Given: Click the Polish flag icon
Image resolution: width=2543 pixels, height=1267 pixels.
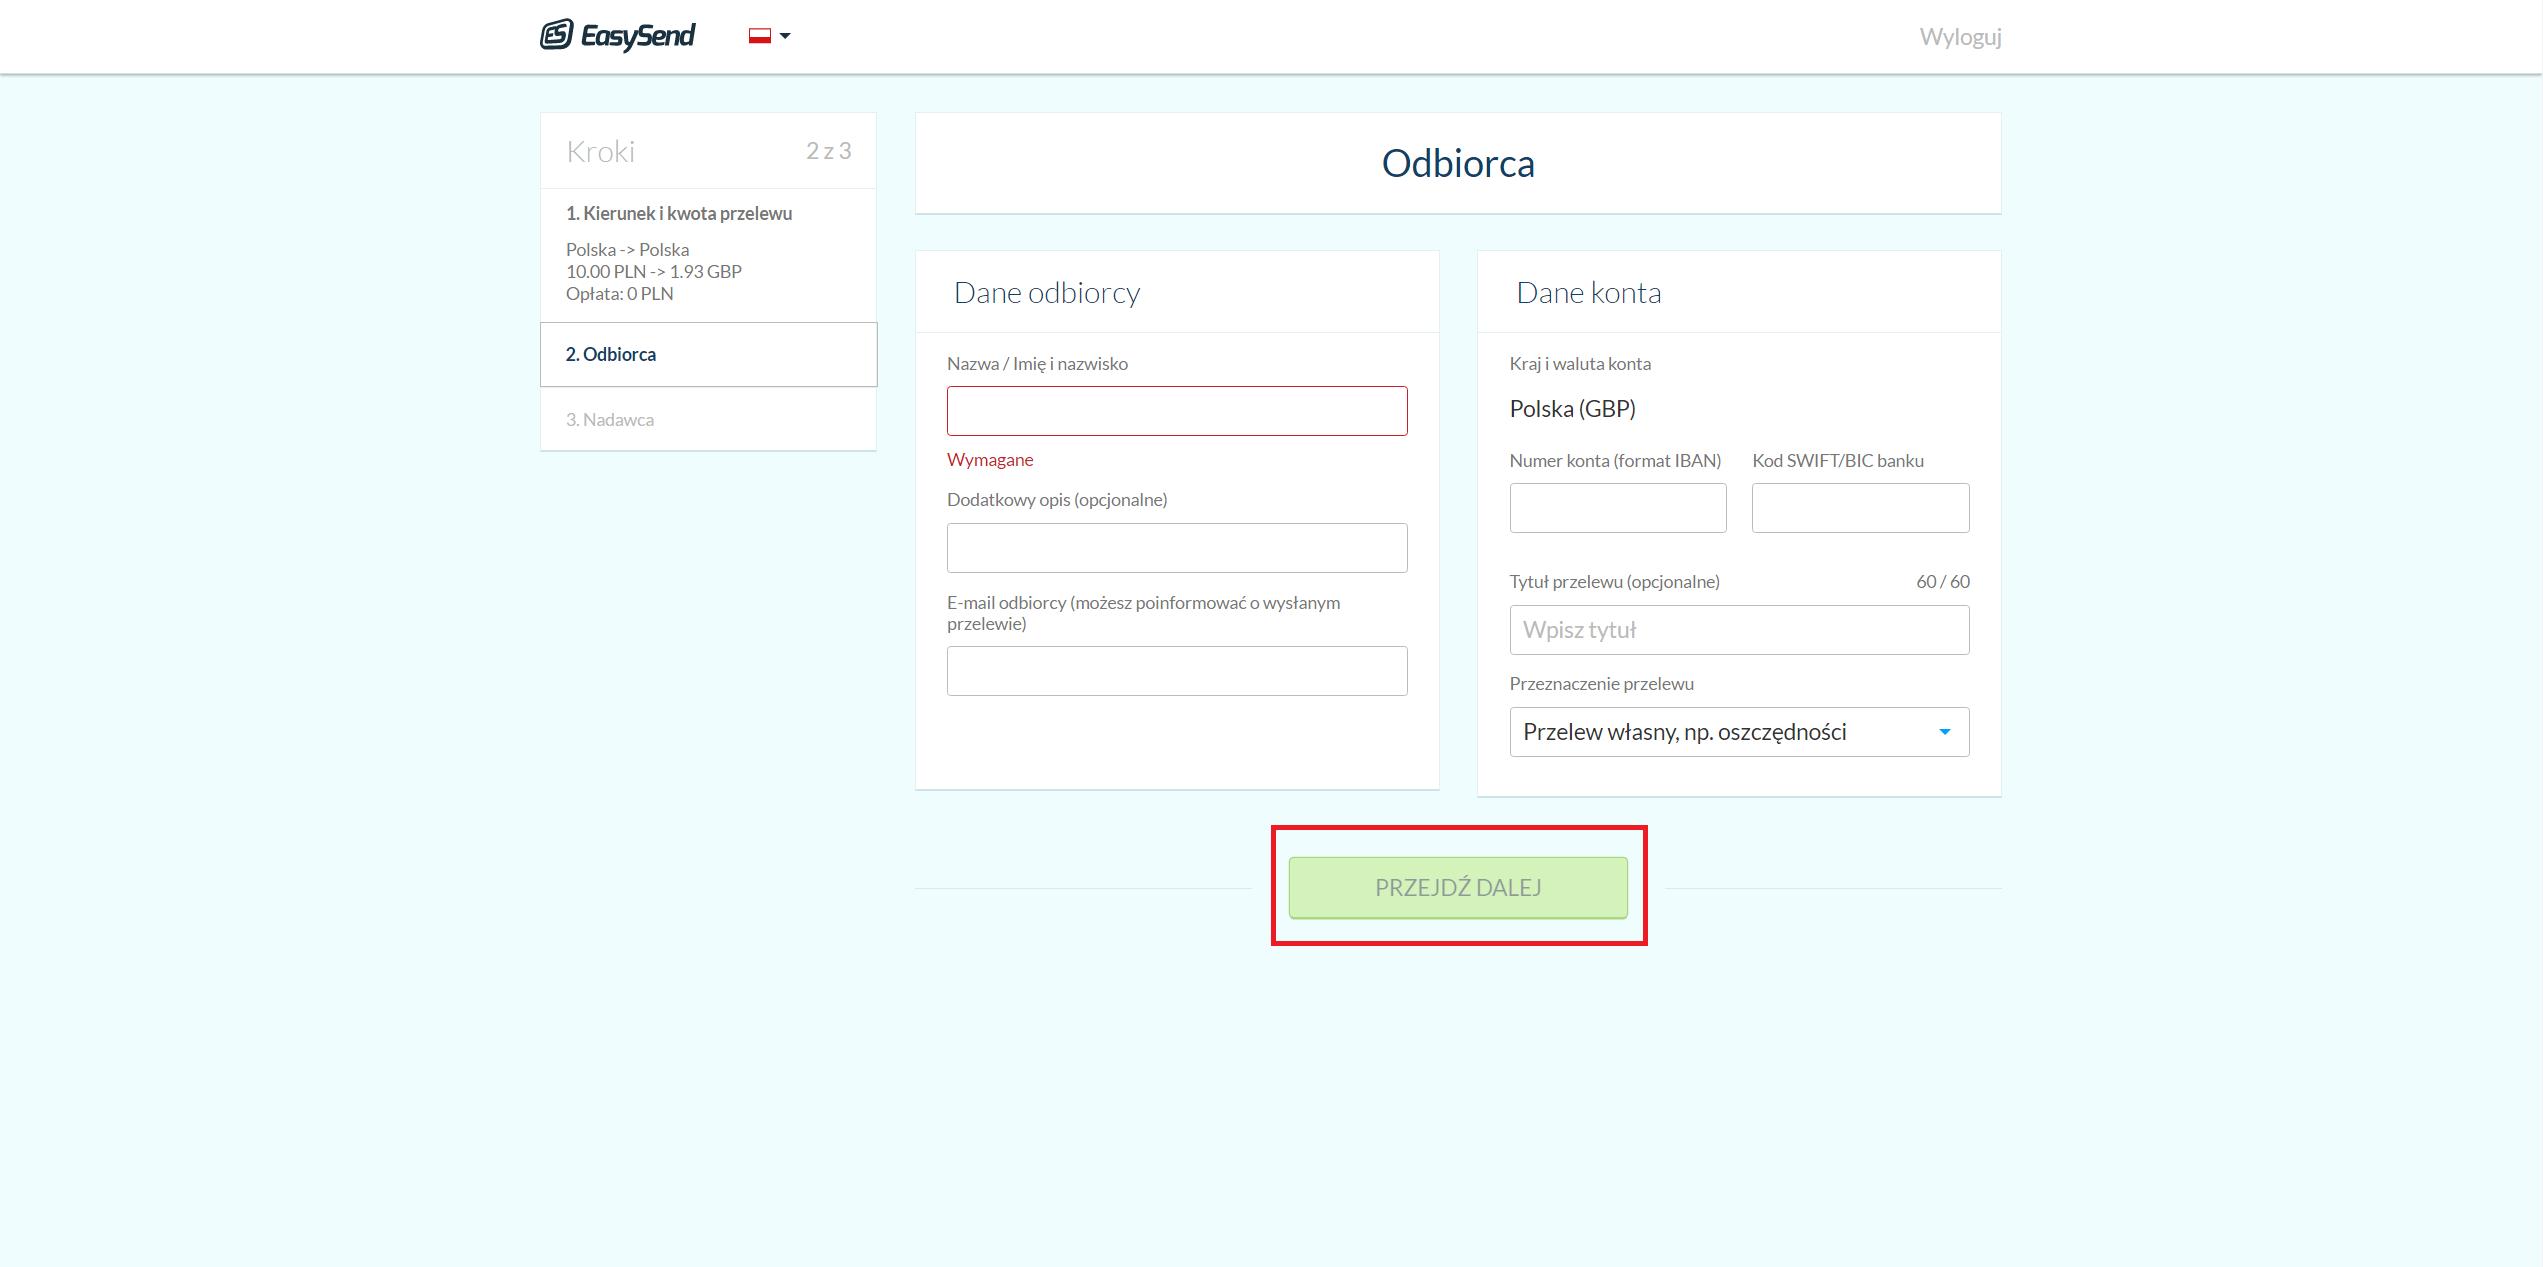Looking at the screenshot, I should click(x=760, y=36).
